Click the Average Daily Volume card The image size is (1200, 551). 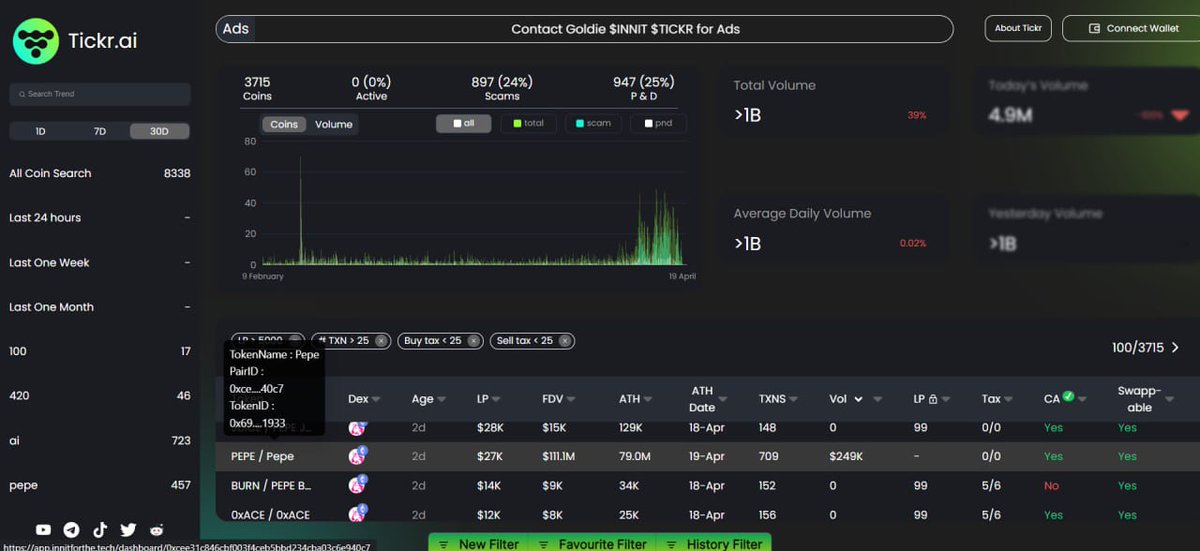click(x=836, y=230)
